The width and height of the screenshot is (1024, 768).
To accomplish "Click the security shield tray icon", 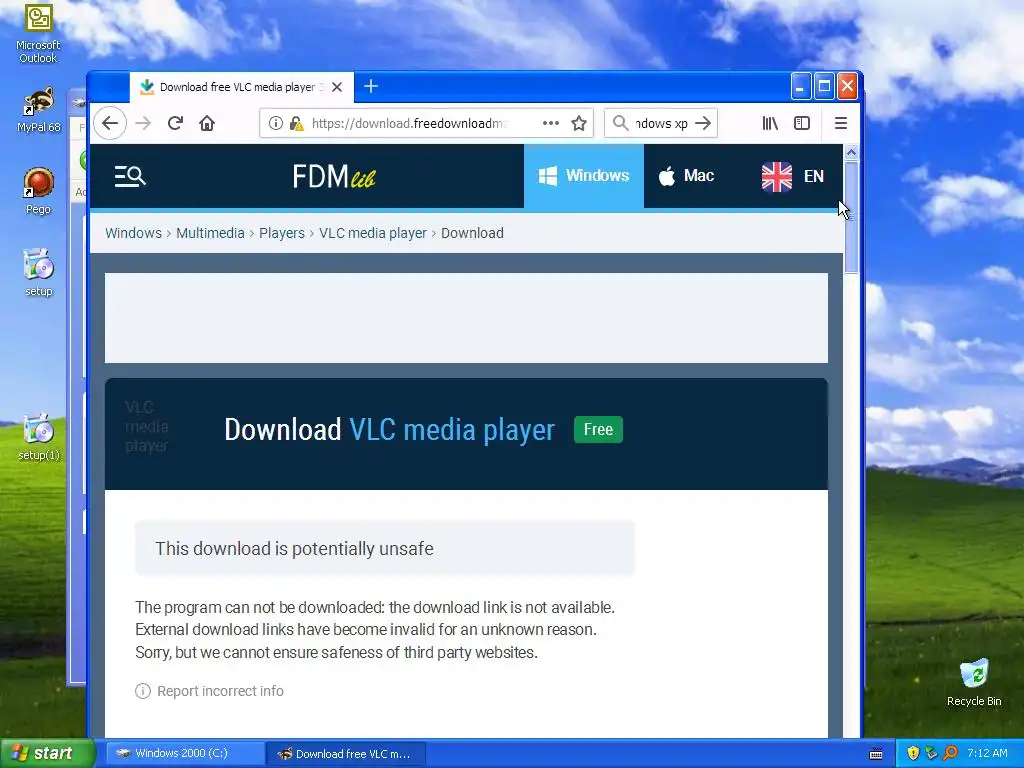I will [913, 754].
